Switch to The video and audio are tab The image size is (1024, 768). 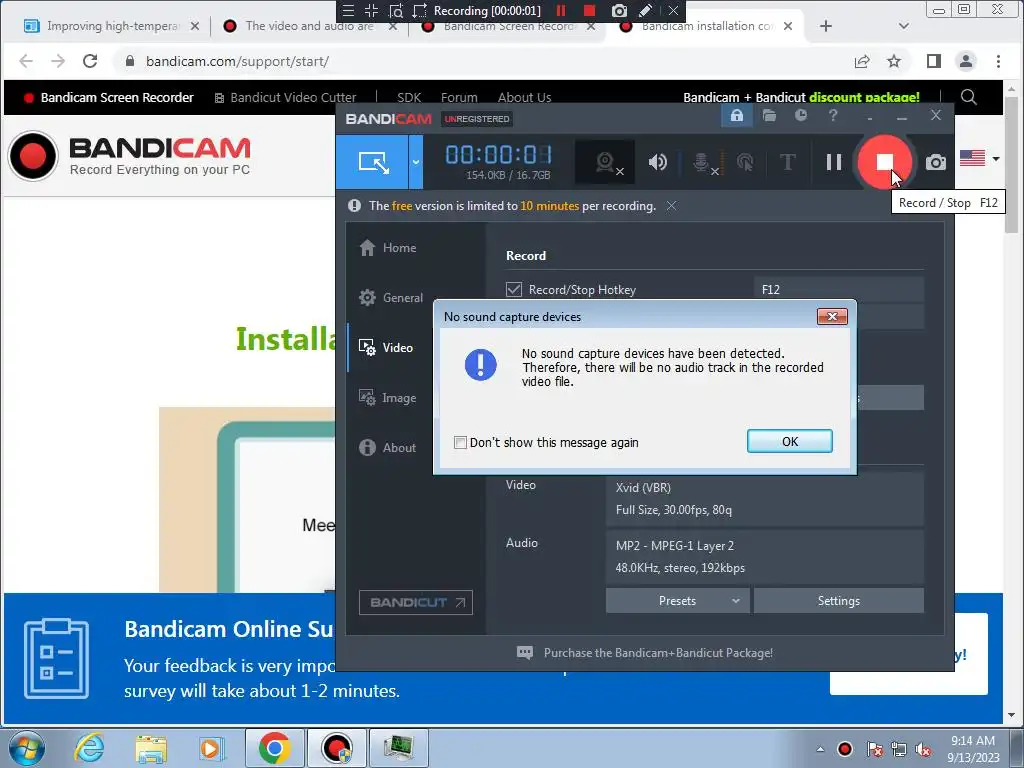(x=309, y=26)
